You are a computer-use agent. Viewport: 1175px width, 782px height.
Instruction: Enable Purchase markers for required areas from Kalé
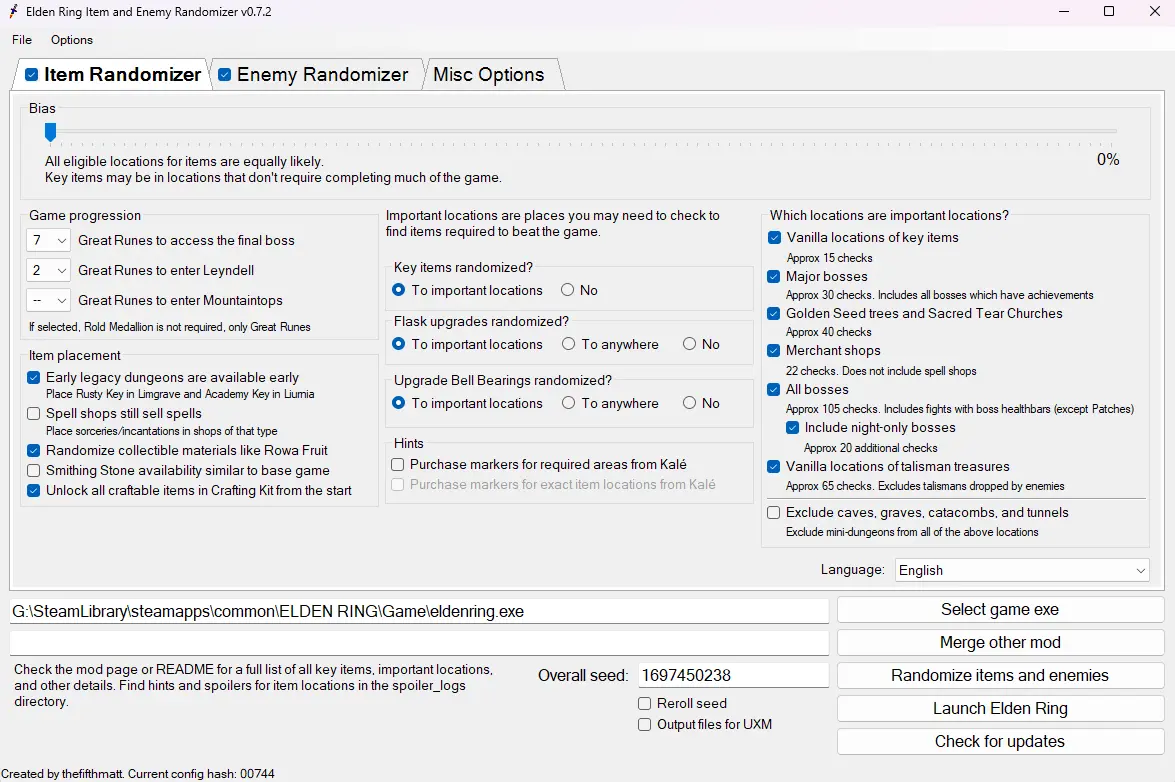398,464
